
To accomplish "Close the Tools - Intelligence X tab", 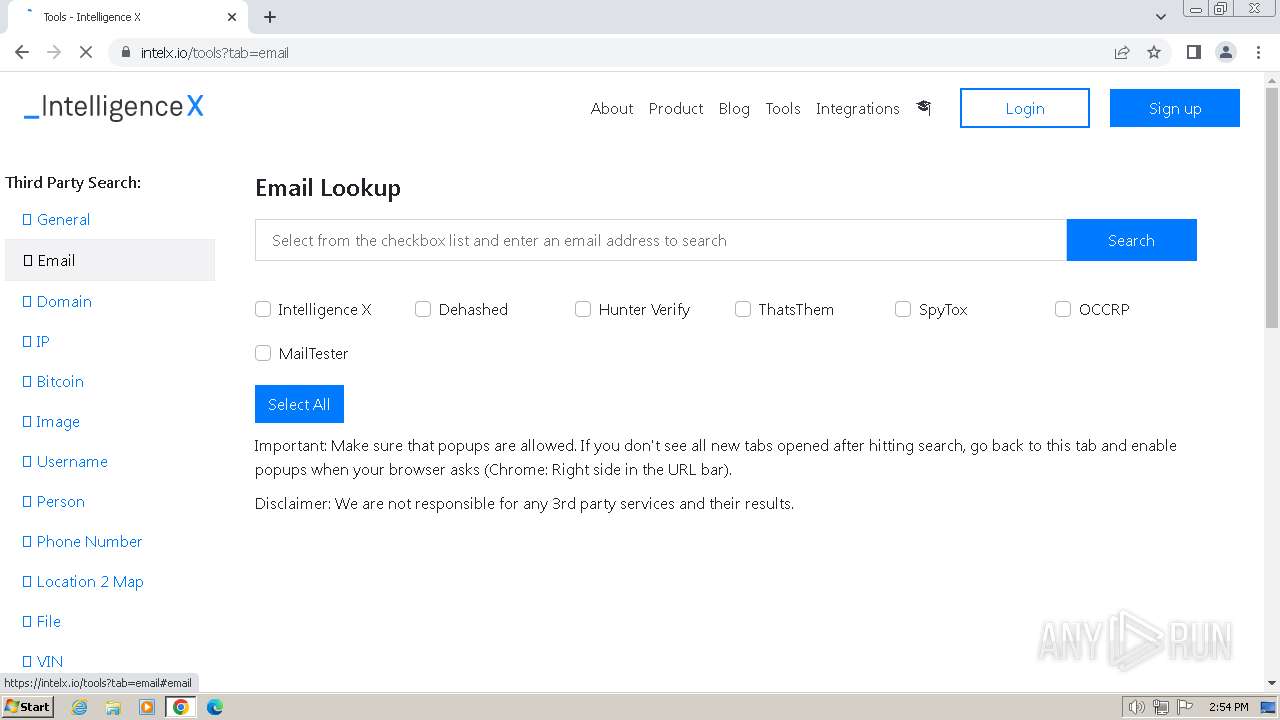I will click(232, 17).
